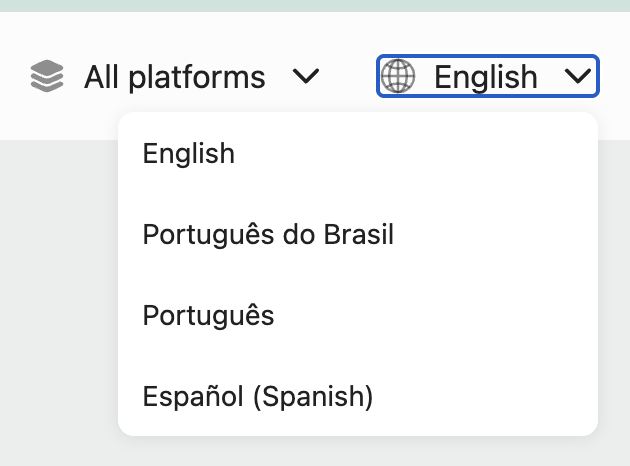Click the green strip at the page top
Viewport: 630px width, 466px height.
(x=315, y=6)
